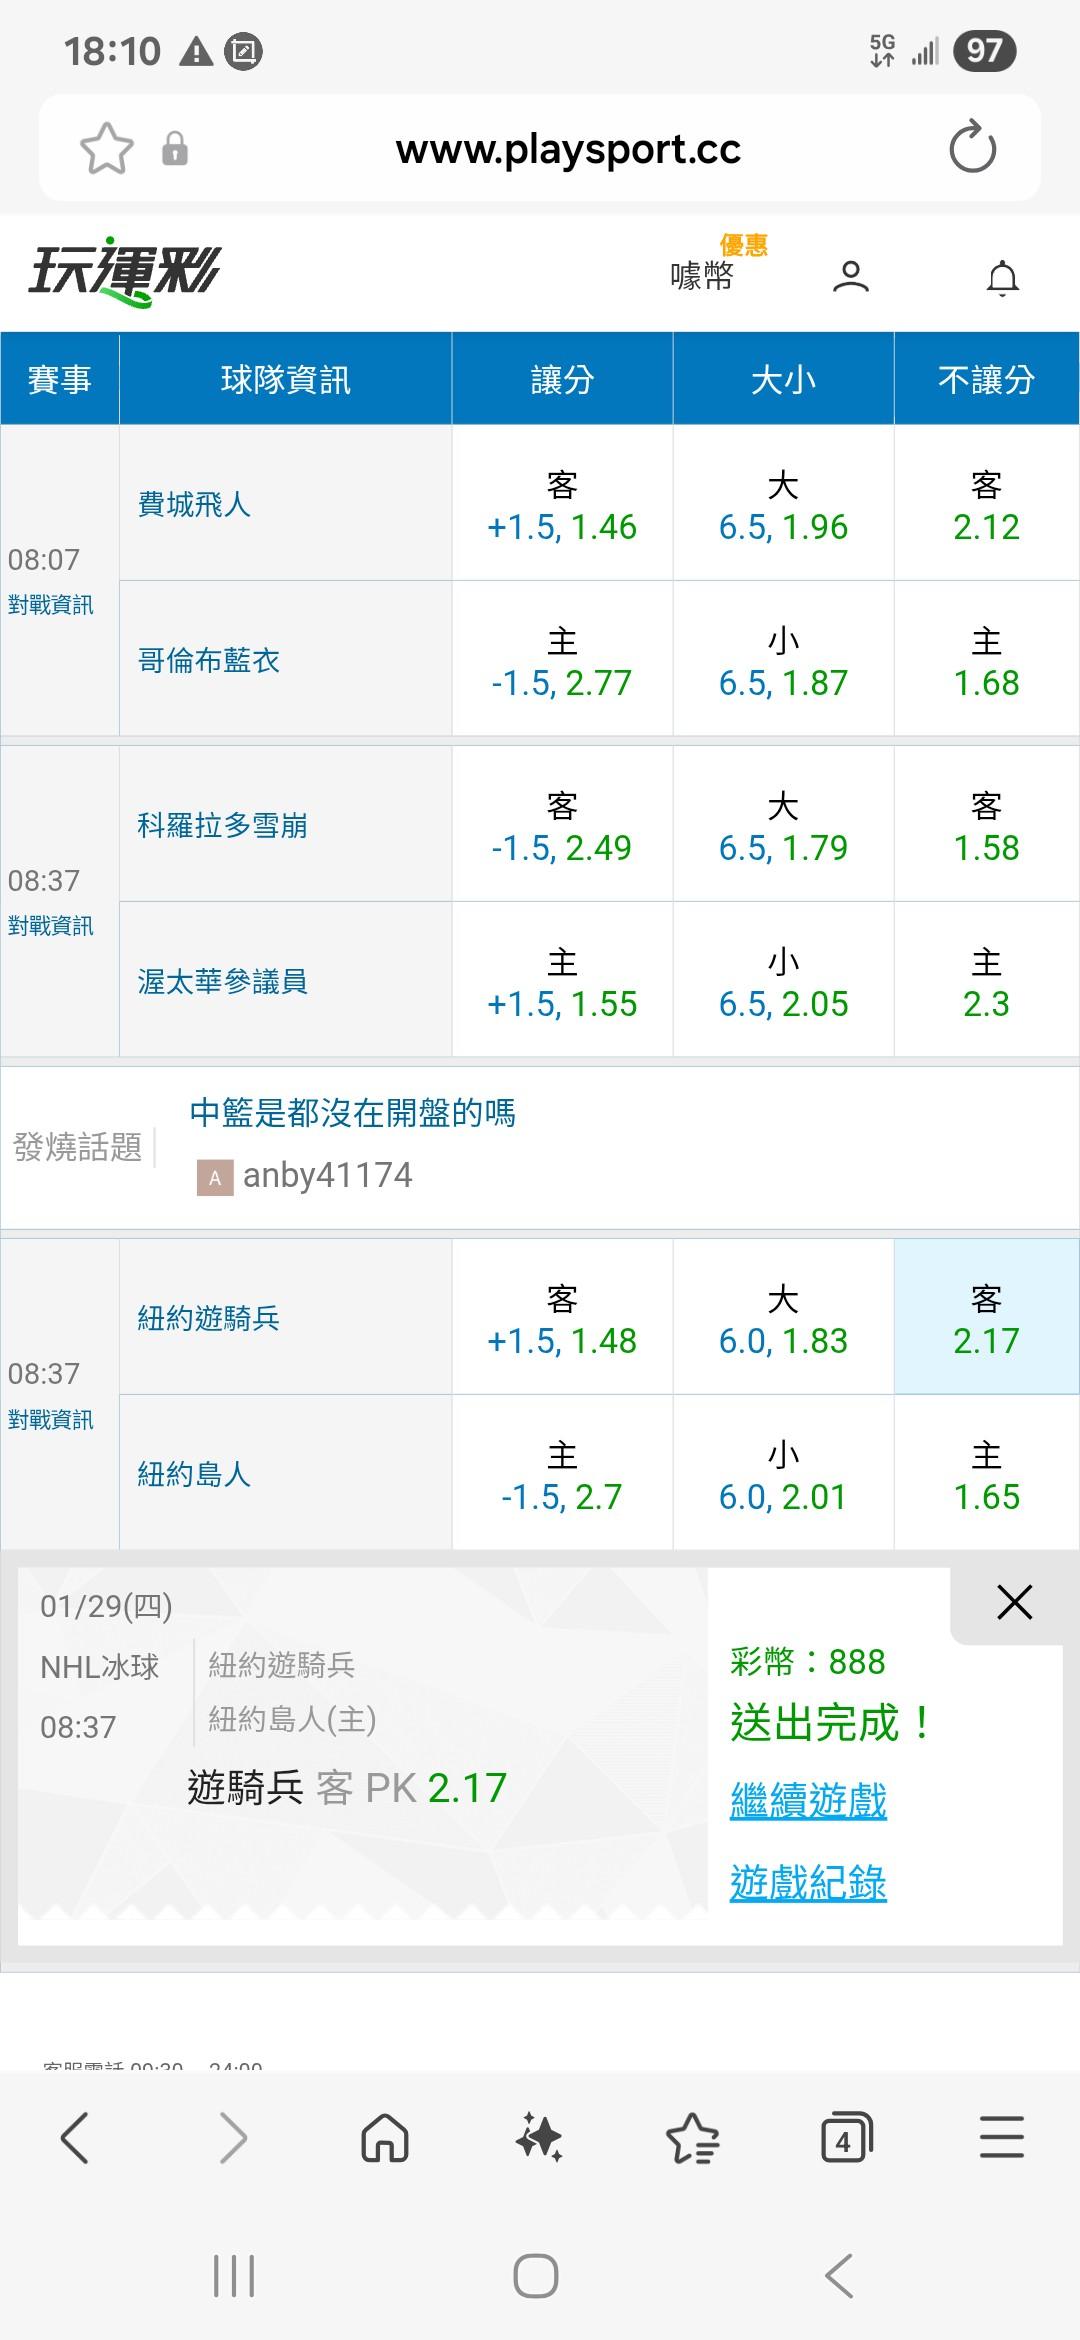Tap the bookmark star in address bar
Viewport: 1080px width, 2340px height.
pos(106,149)
